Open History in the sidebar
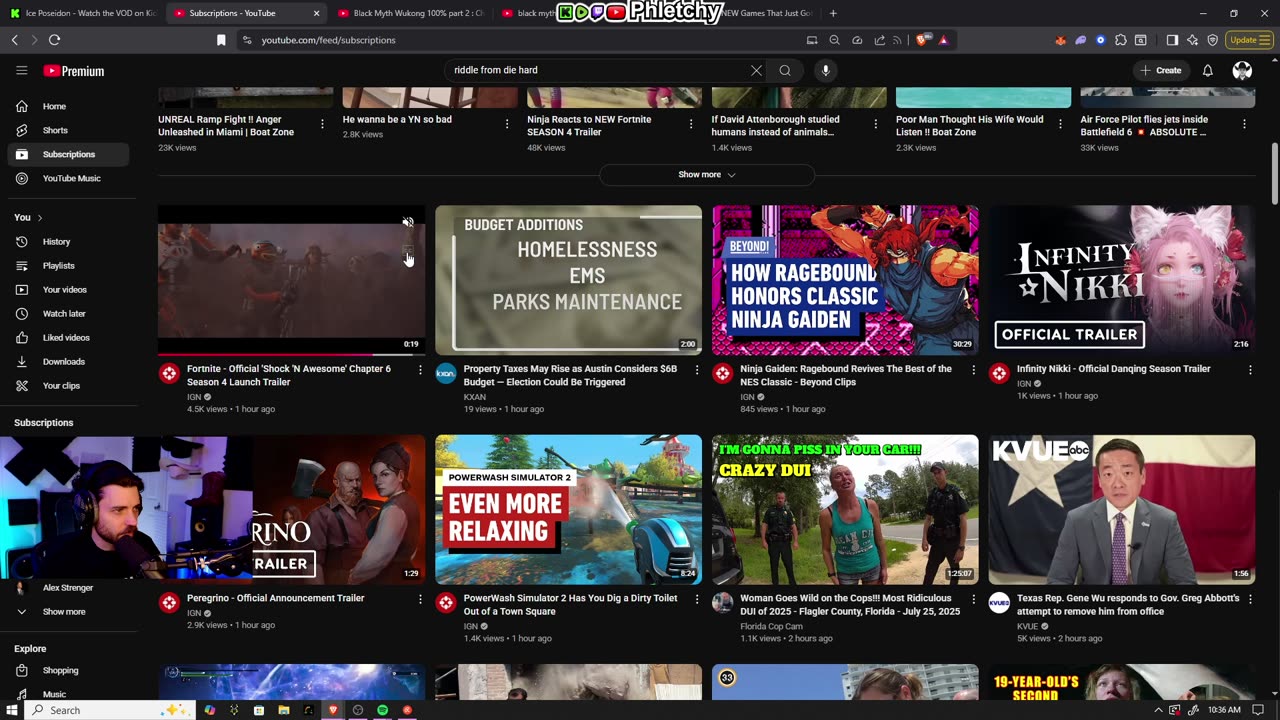The width and height of the screenshot is (1280, 720). (x=68, y=242)
